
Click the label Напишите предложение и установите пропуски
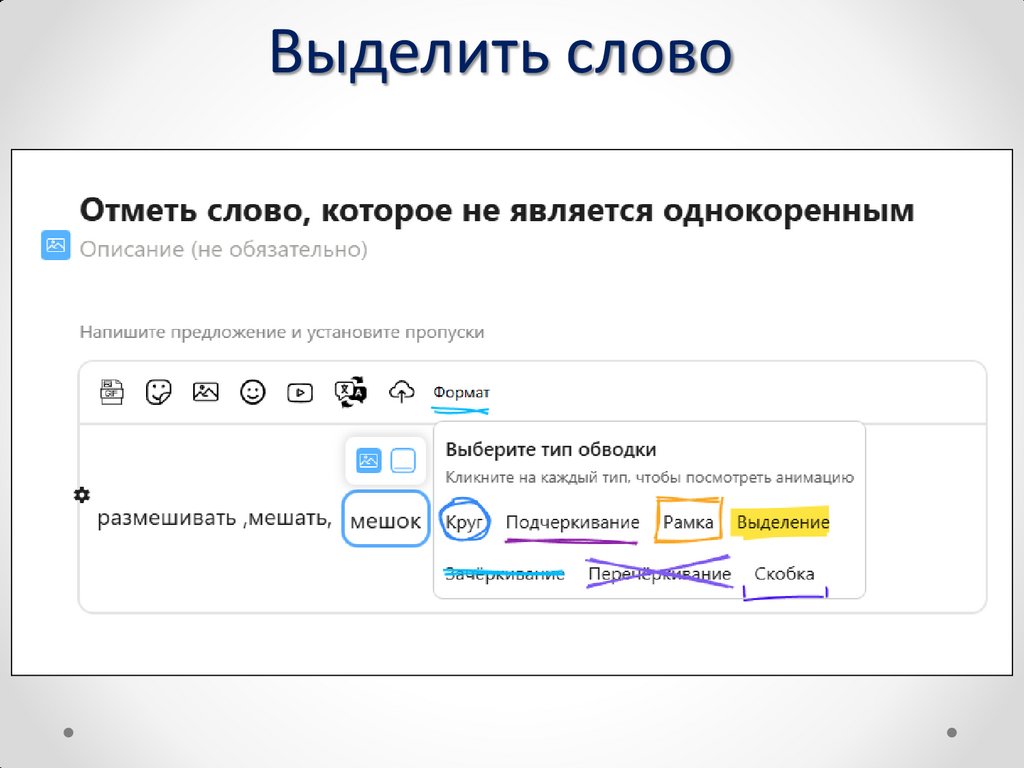(282, 332)
